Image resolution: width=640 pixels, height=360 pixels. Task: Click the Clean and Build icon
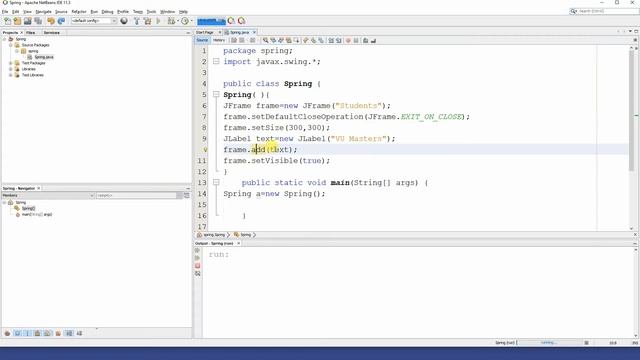tap(147, 21)
